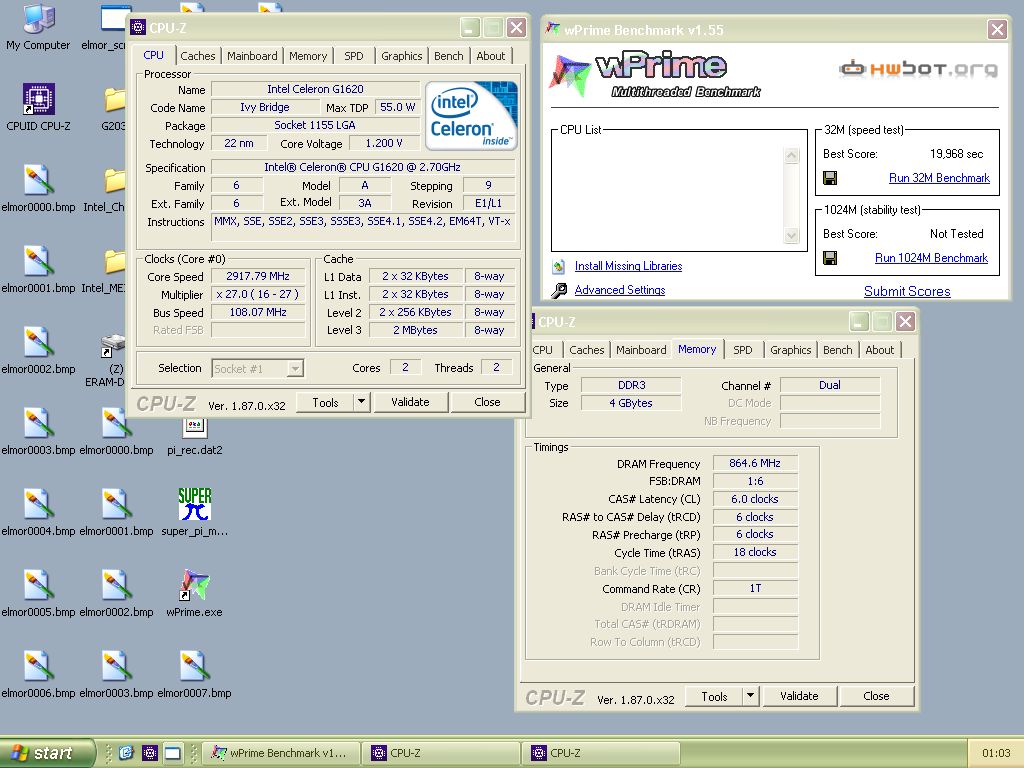The width and height of the screenshot is (1024, 768).
Task: Click Run 32M Benchmark link
Action: (x=939, y=178)
